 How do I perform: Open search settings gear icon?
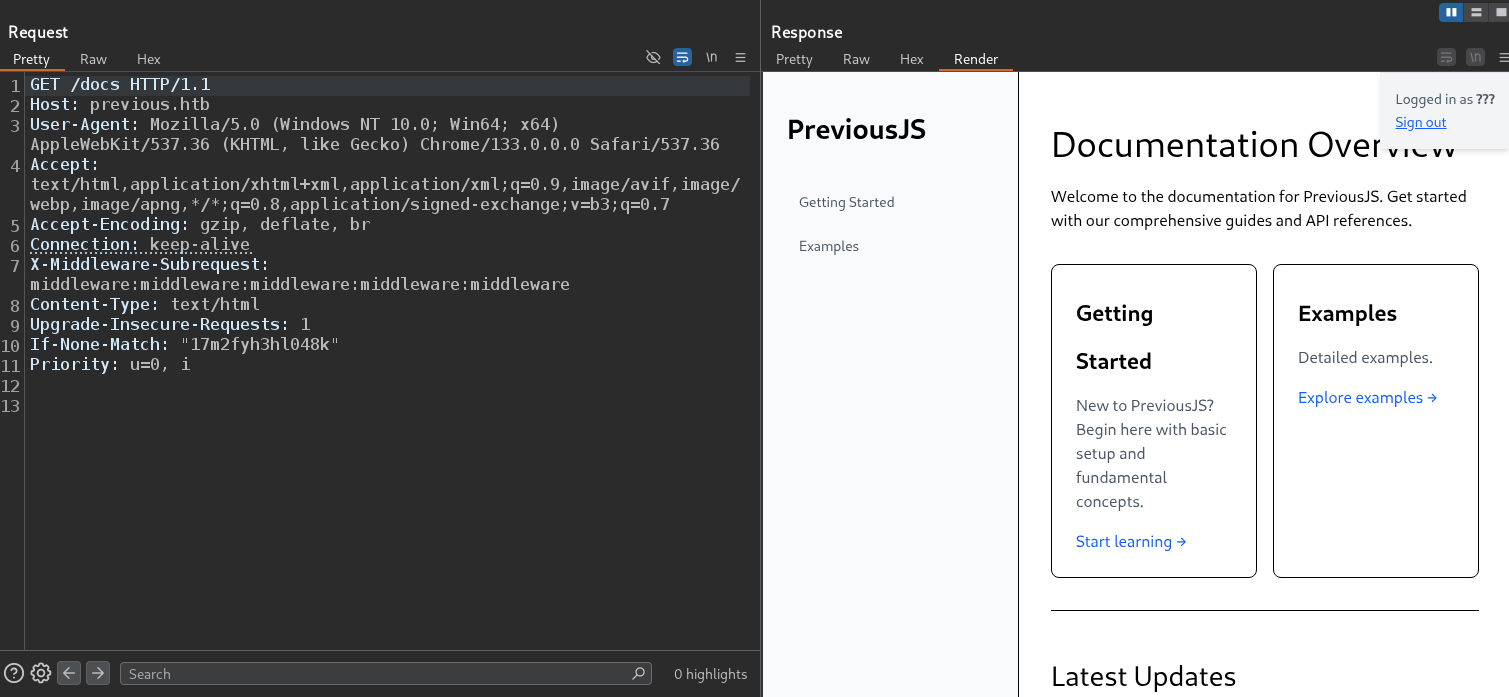(x=41, y=673)
